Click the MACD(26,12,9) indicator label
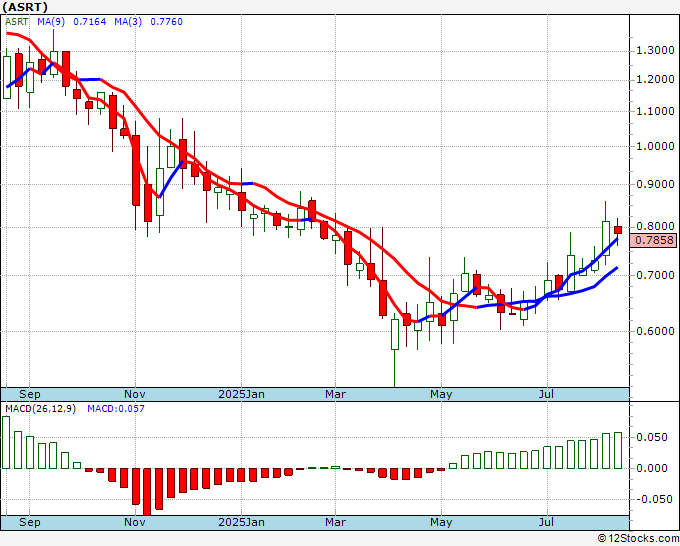This screenshot has height=546, width=680. pyautogui.click(x=40, y=409)
